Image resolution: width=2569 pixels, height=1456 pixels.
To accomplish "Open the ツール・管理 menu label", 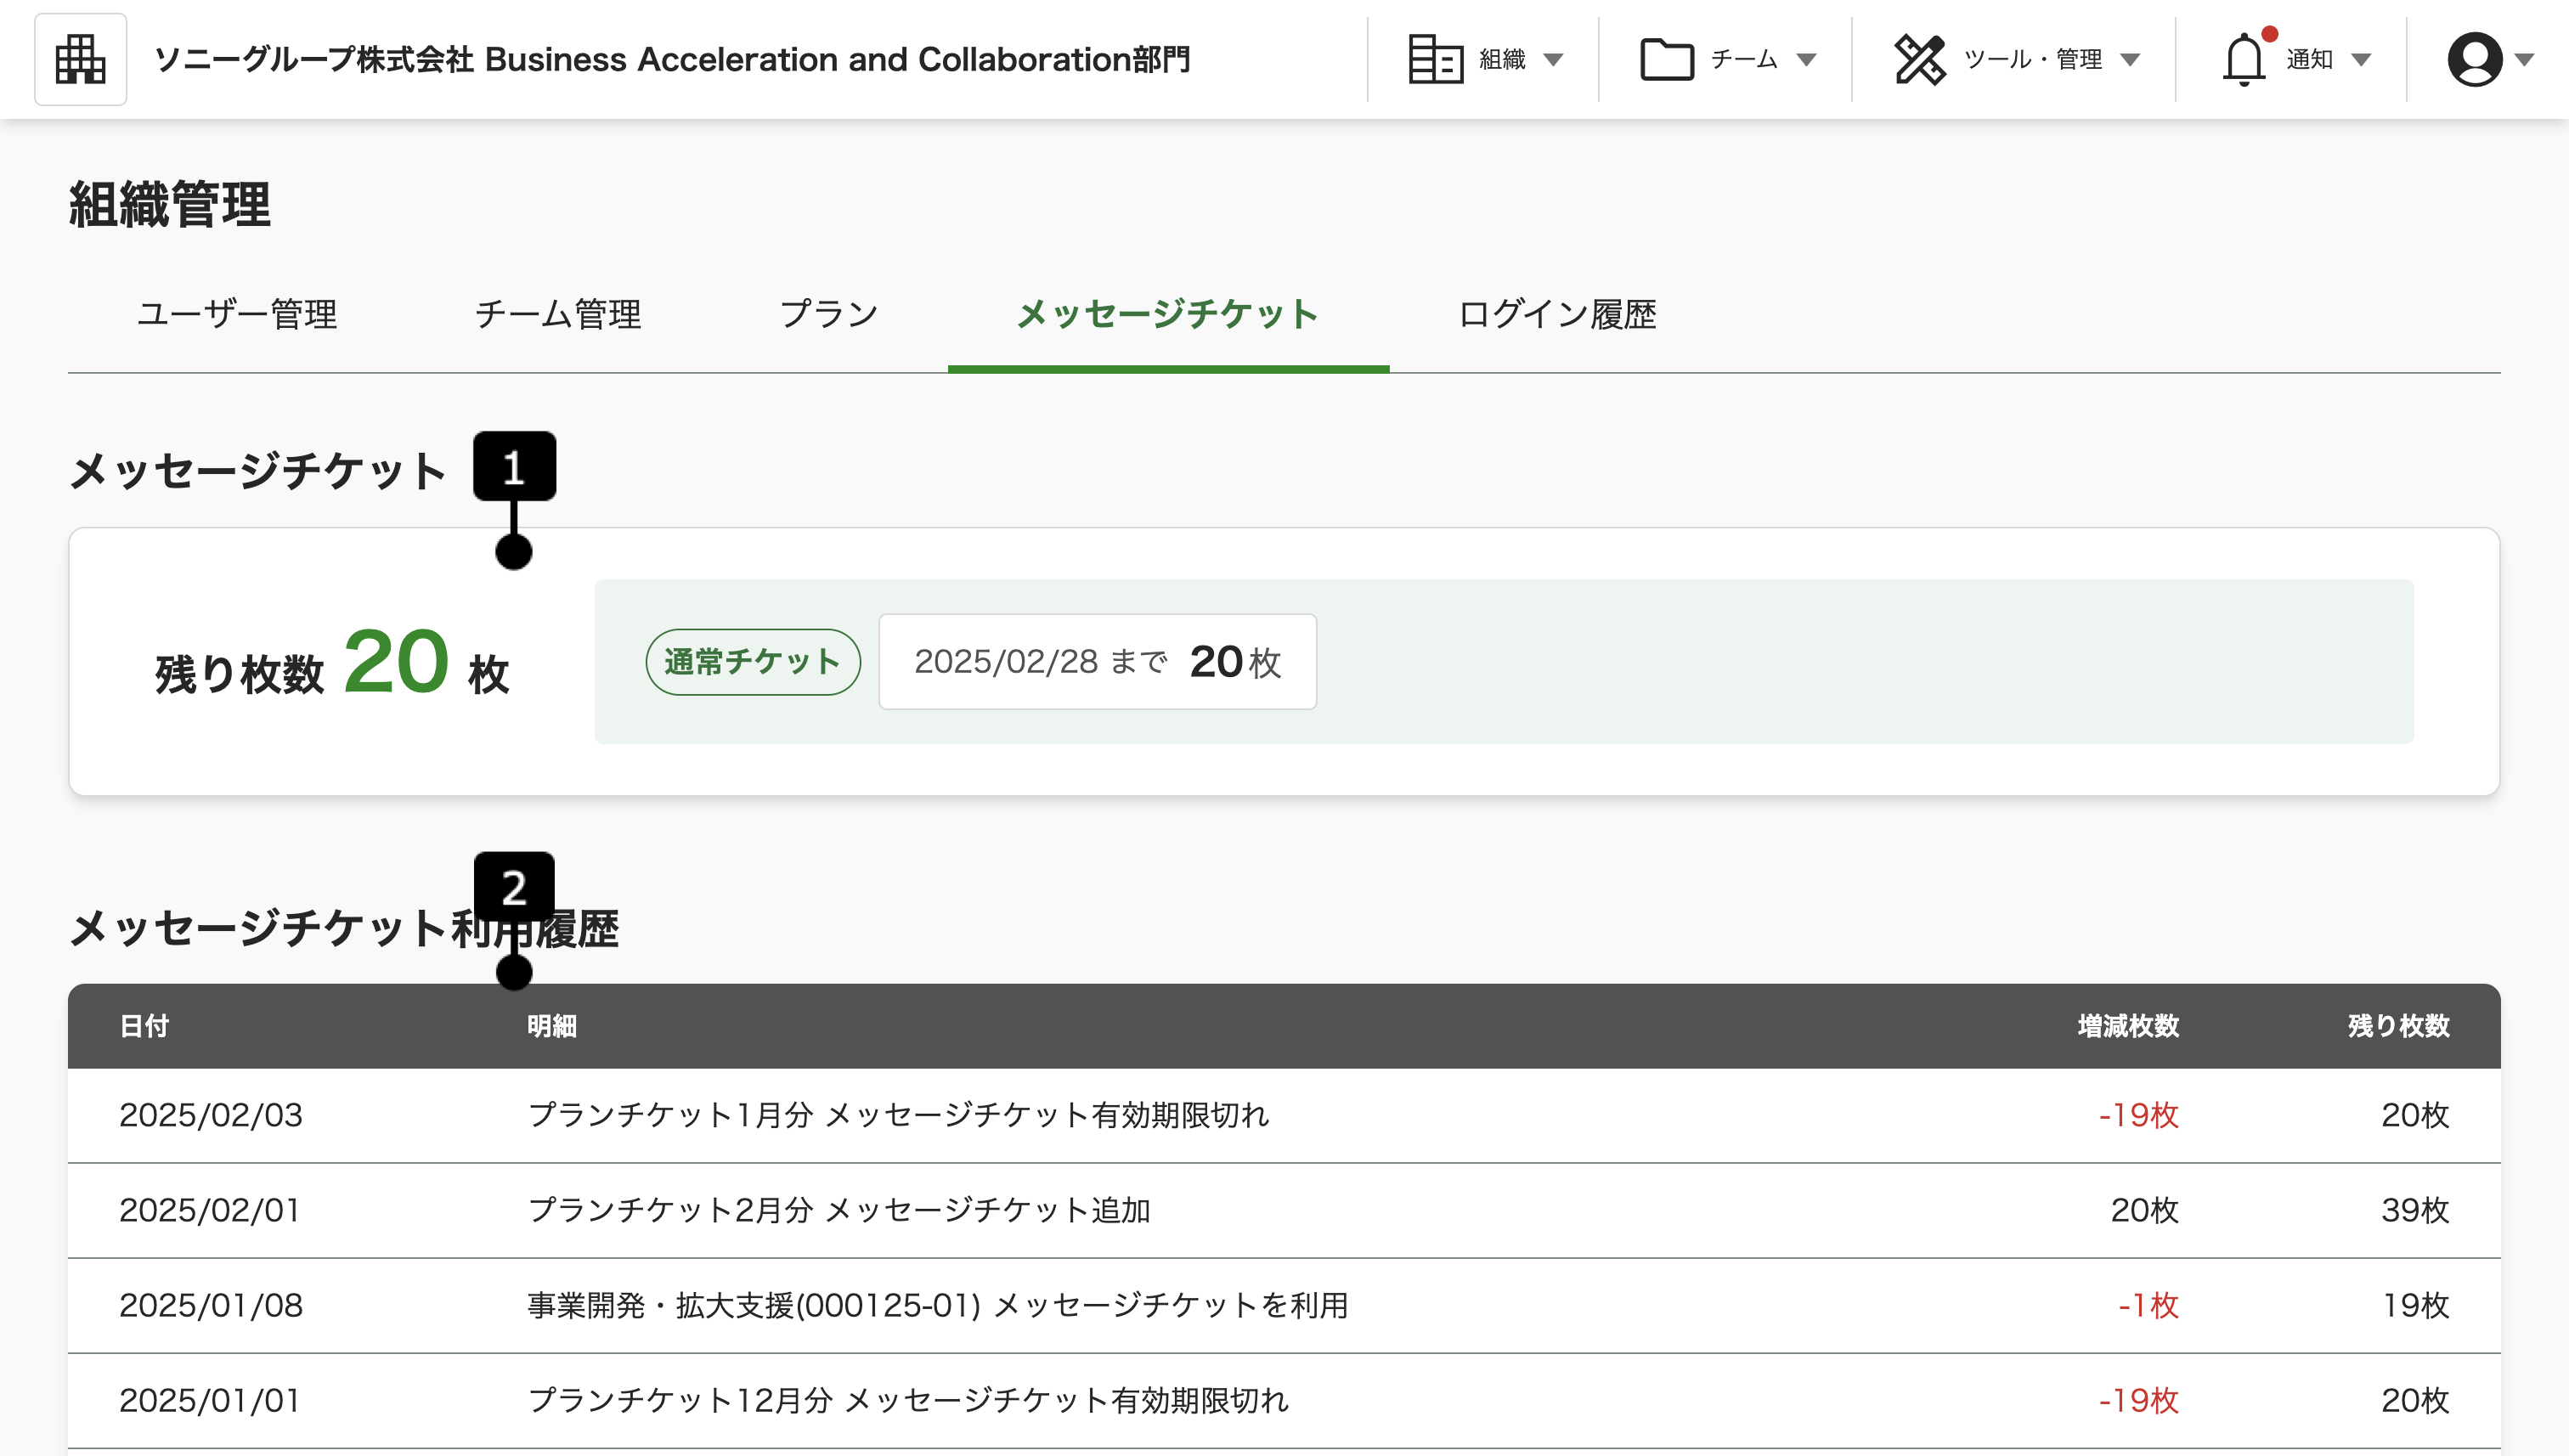I will coord(2033,59).
